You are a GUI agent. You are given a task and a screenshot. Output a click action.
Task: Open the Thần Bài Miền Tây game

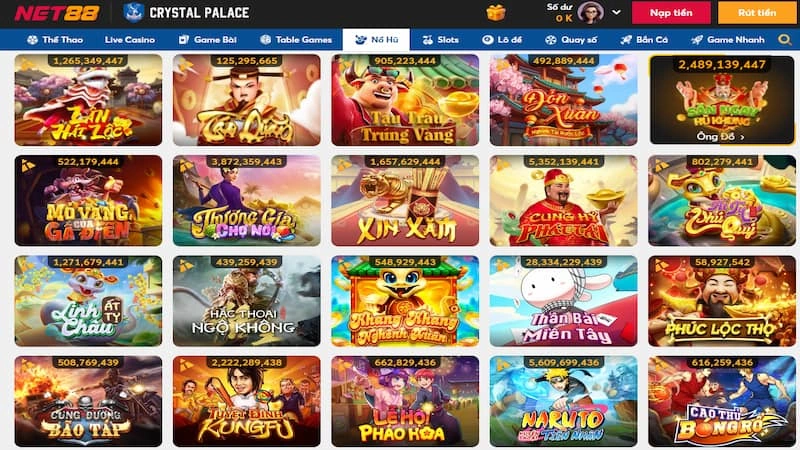563,301
